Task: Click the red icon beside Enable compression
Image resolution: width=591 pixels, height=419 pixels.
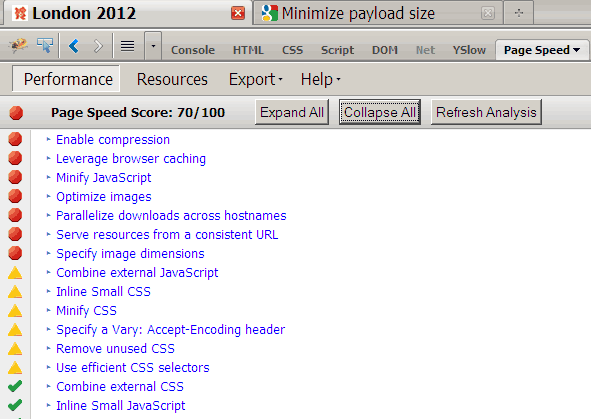Action: click(x=15, y=139)
